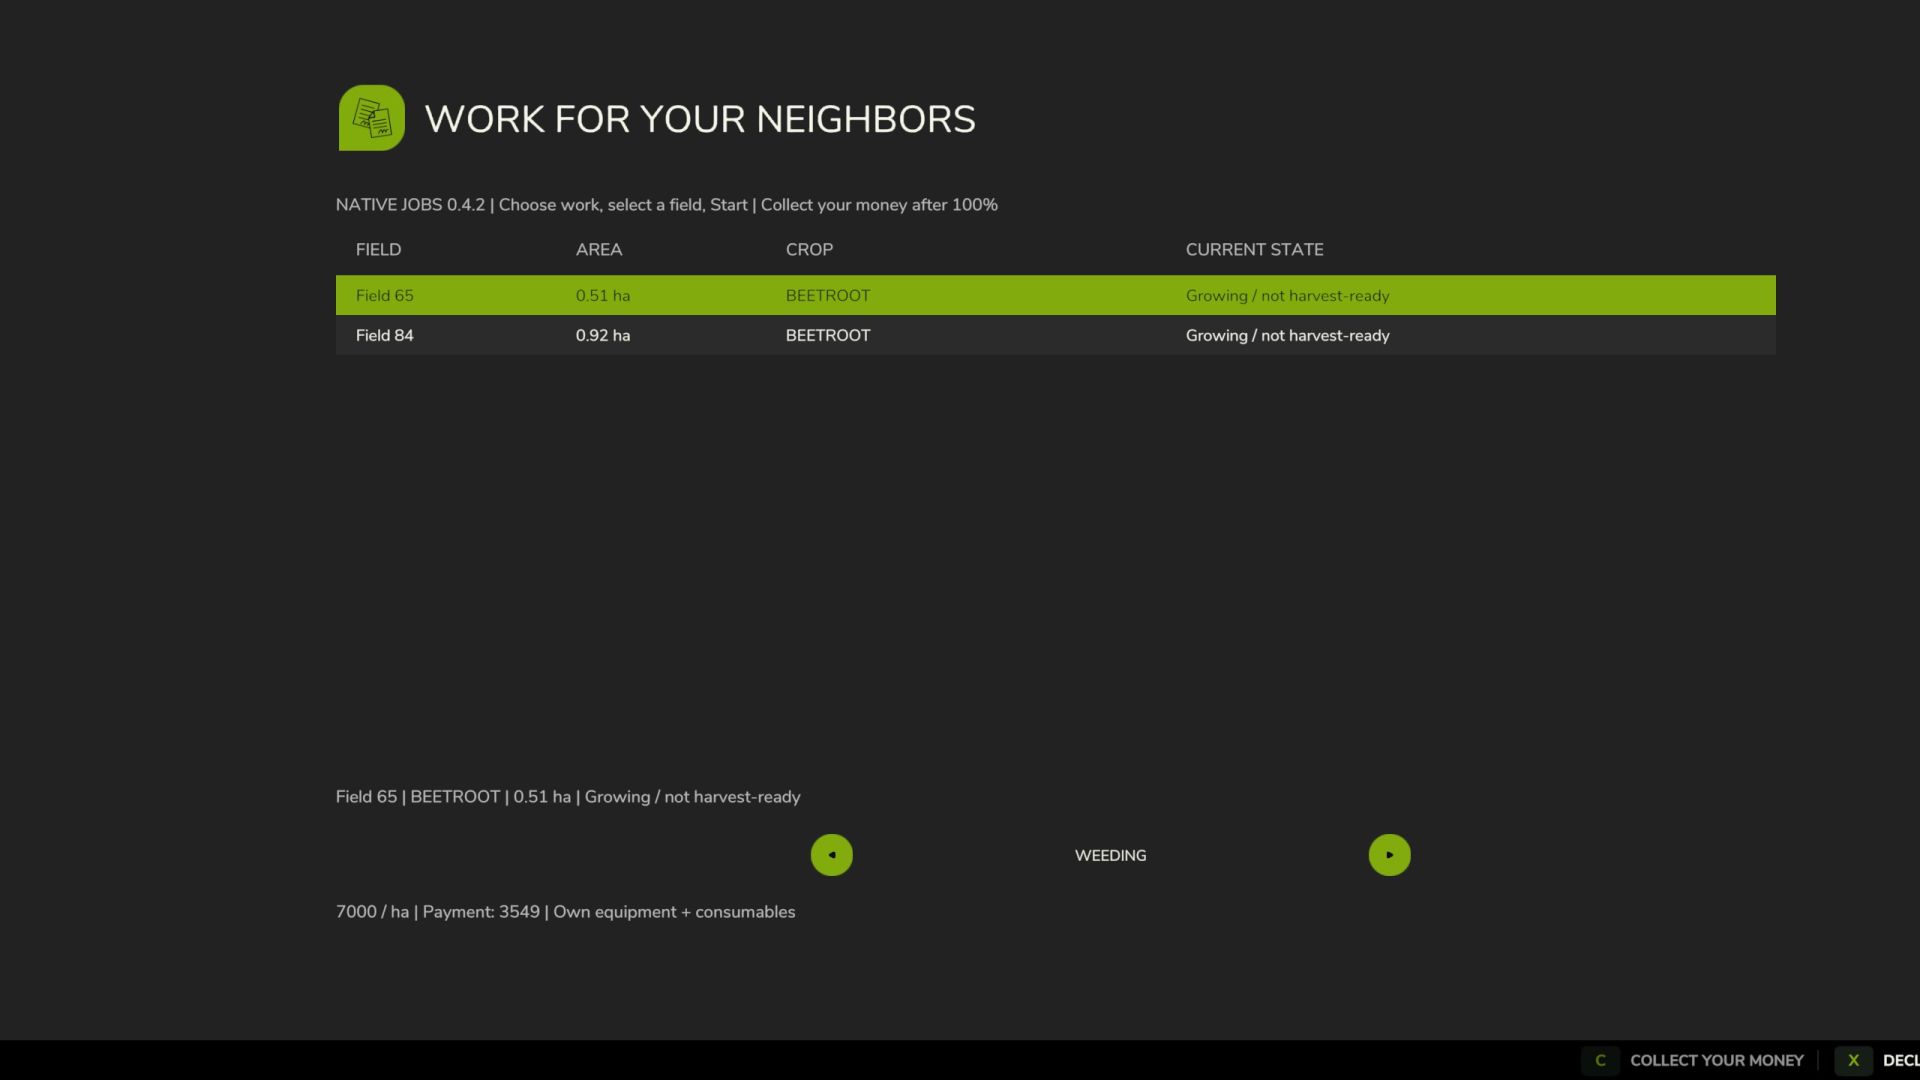
Task: Click the CURRENT STATE column header
Action: (x=1254, y=250)
